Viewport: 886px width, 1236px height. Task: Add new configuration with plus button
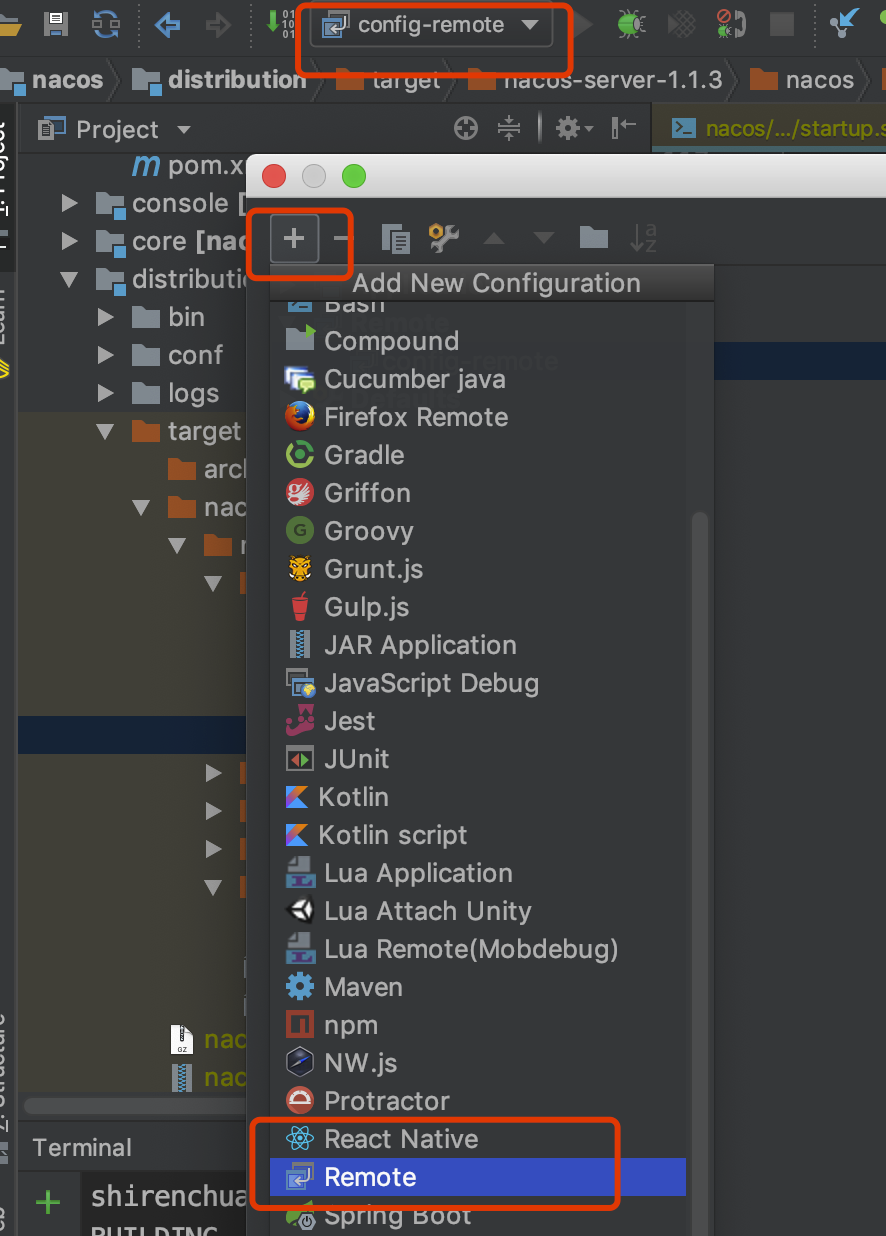294,238
